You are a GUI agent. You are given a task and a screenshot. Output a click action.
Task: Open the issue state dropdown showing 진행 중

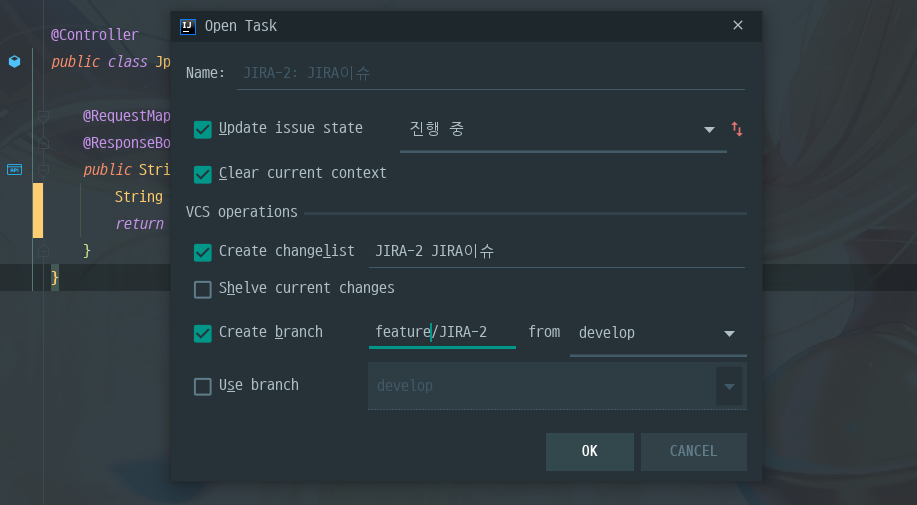click(563, 129)
